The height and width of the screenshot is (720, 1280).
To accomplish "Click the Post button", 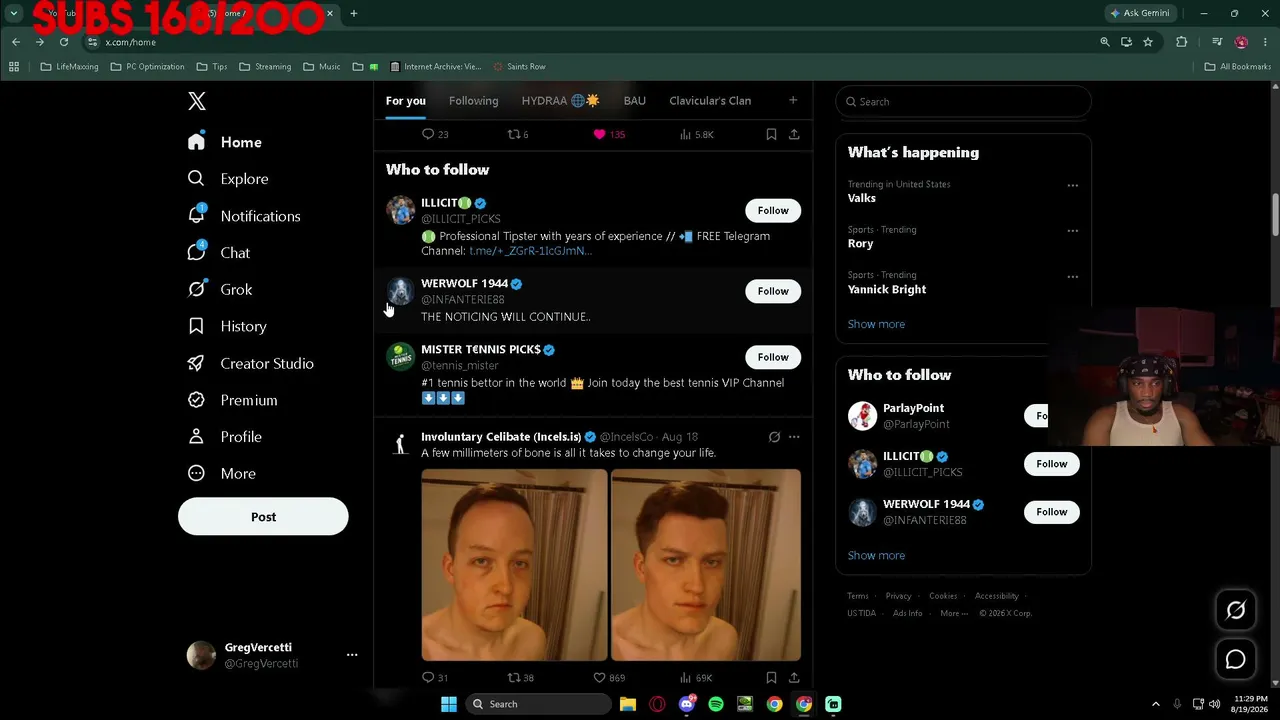I will [263, 517].
